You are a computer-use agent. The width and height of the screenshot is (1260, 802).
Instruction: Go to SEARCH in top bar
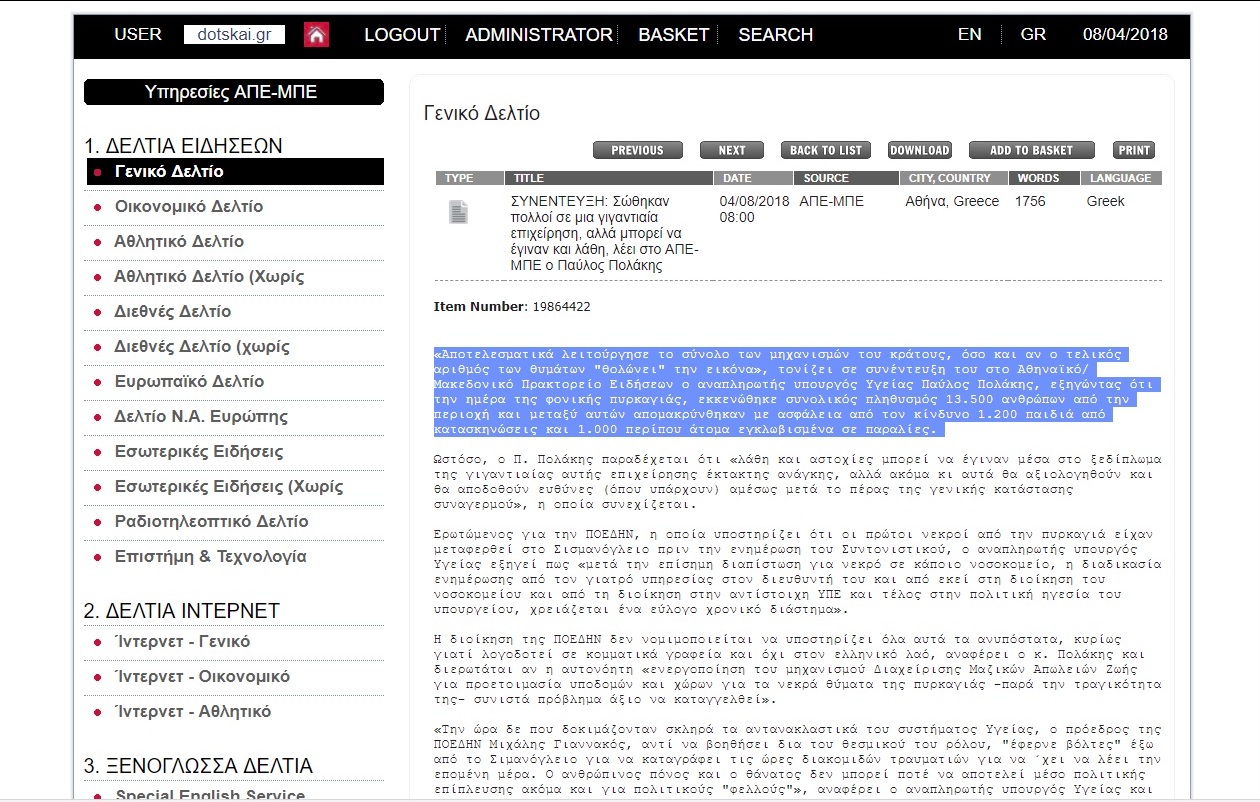(x=775, y=35)
